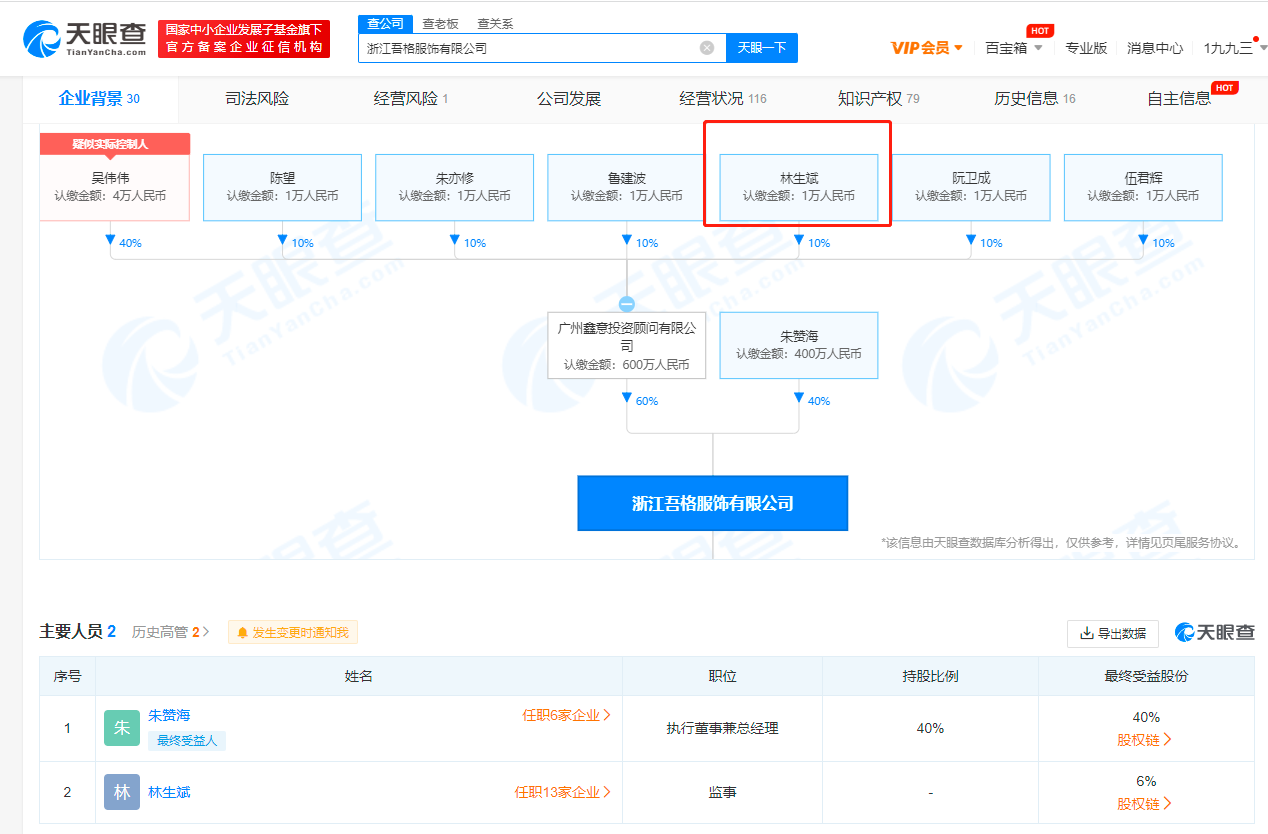Expand 任职6家企业 for 朱赞海

pos(566,715)
